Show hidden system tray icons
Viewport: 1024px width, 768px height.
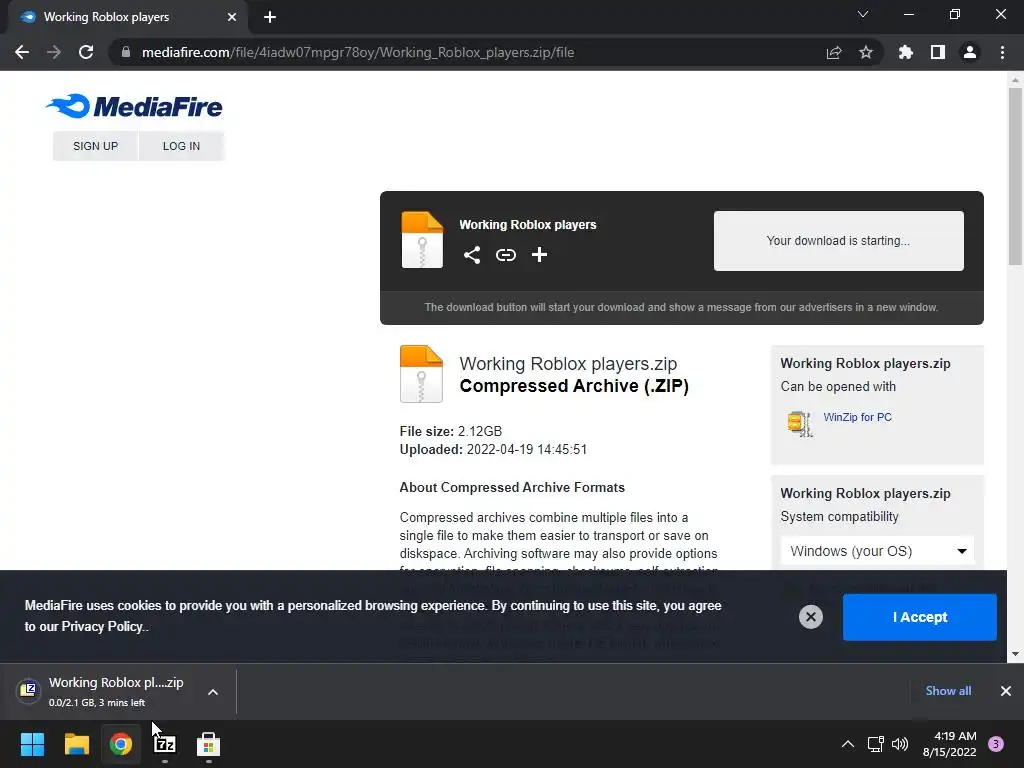(x=848, y=744)
